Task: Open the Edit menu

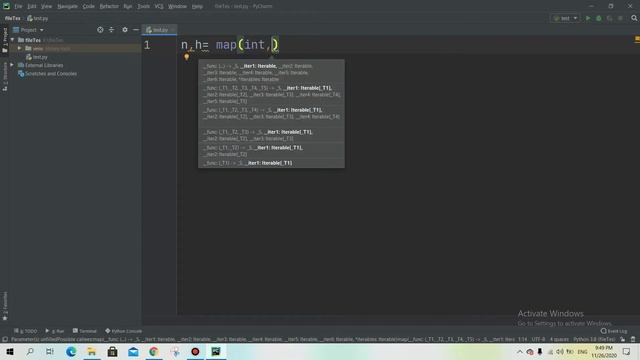Action: [x=31, y=6]
